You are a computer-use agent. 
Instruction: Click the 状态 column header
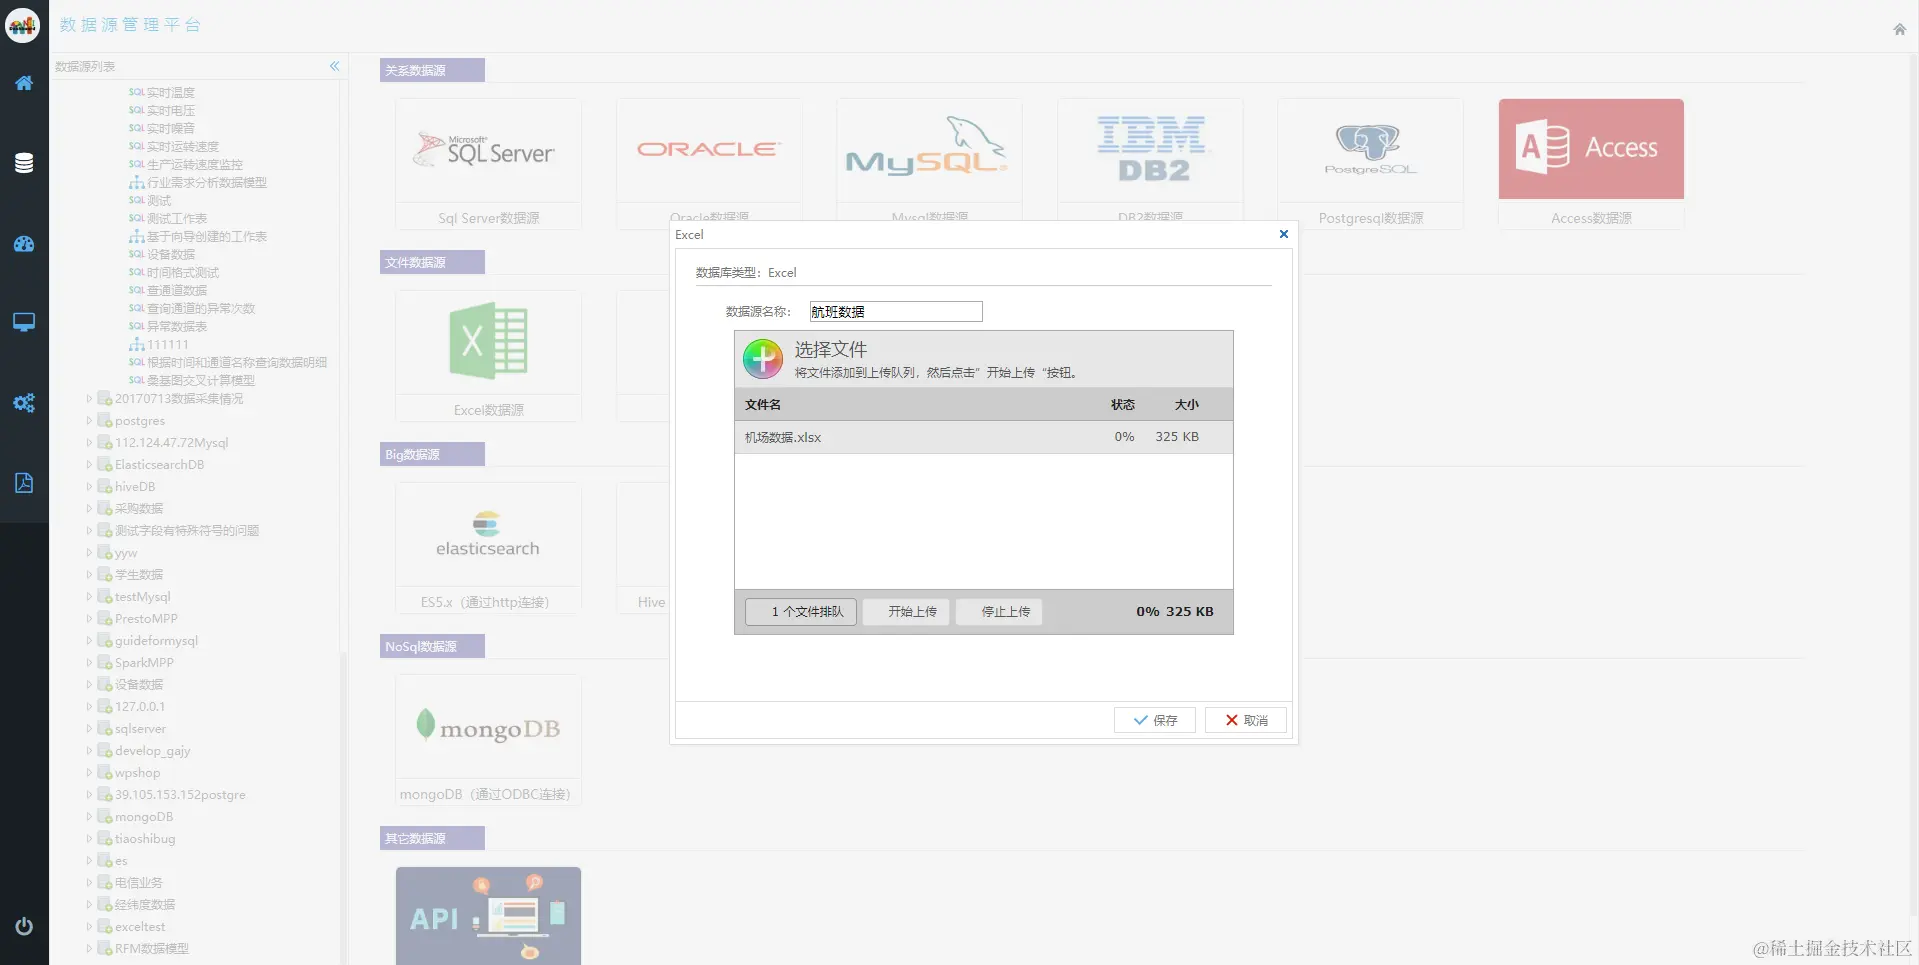[1123, 404]
